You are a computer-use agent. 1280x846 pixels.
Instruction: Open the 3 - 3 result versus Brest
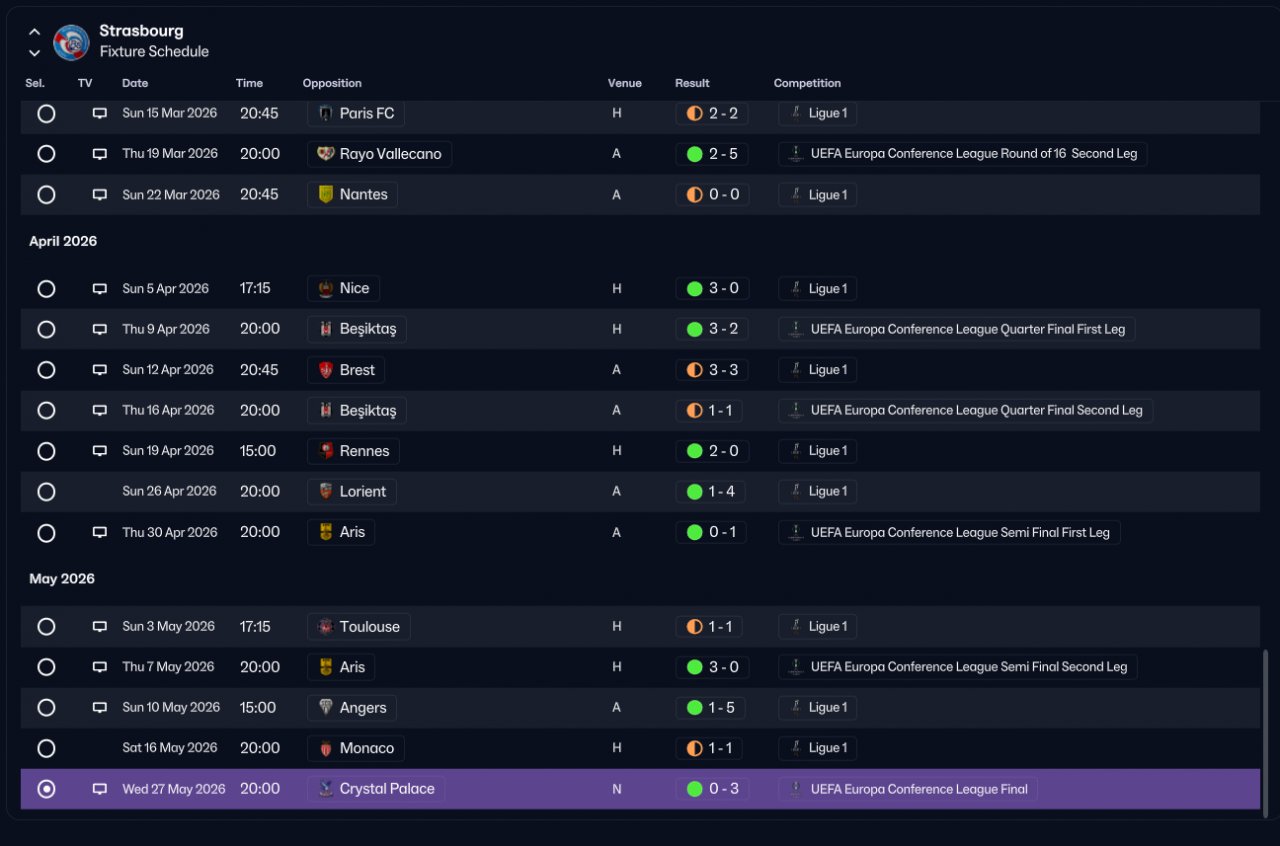[712, 370]
